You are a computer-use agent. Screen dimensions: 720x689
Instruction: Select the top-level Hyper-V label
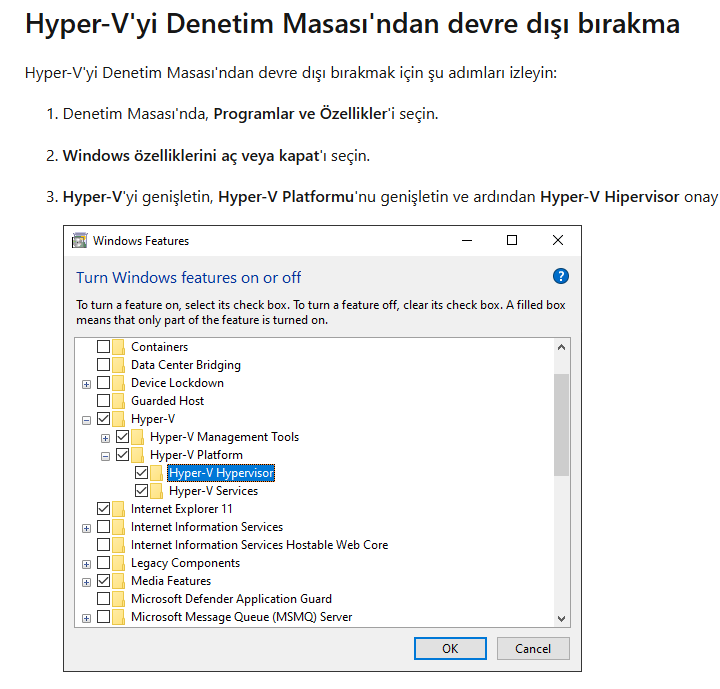(153, 418)
